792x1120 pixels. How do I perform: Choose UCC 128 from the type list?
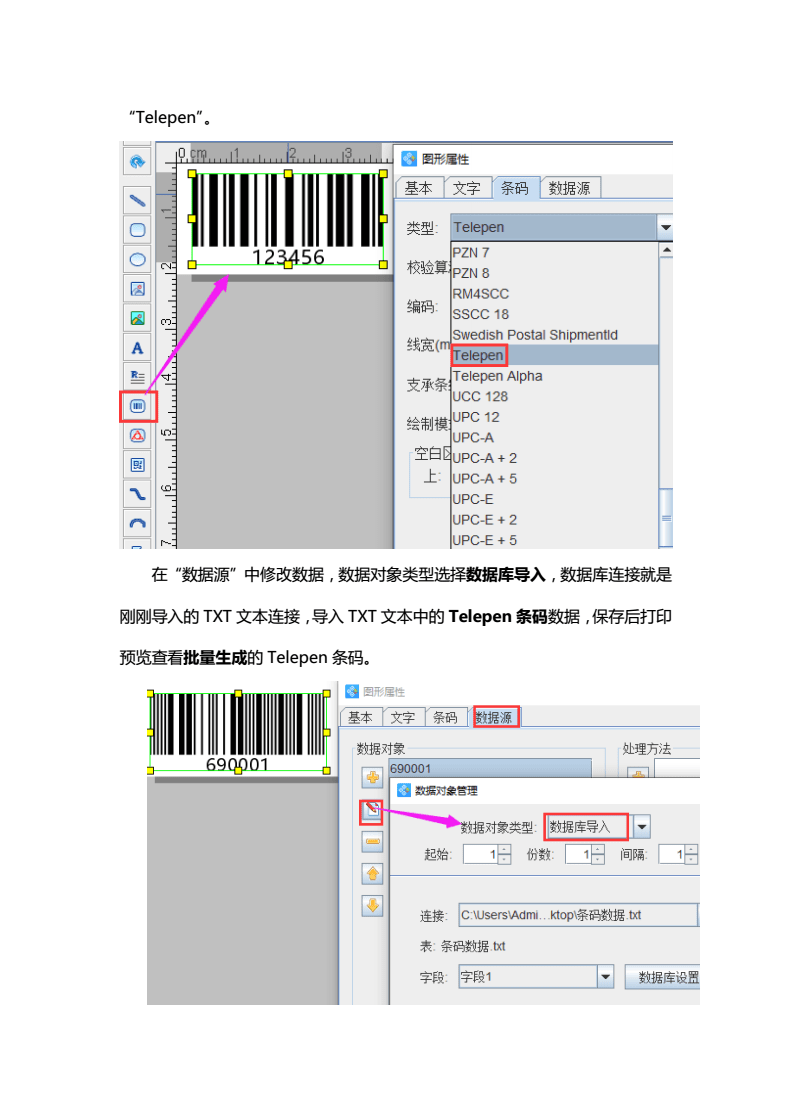coord(554,396)
